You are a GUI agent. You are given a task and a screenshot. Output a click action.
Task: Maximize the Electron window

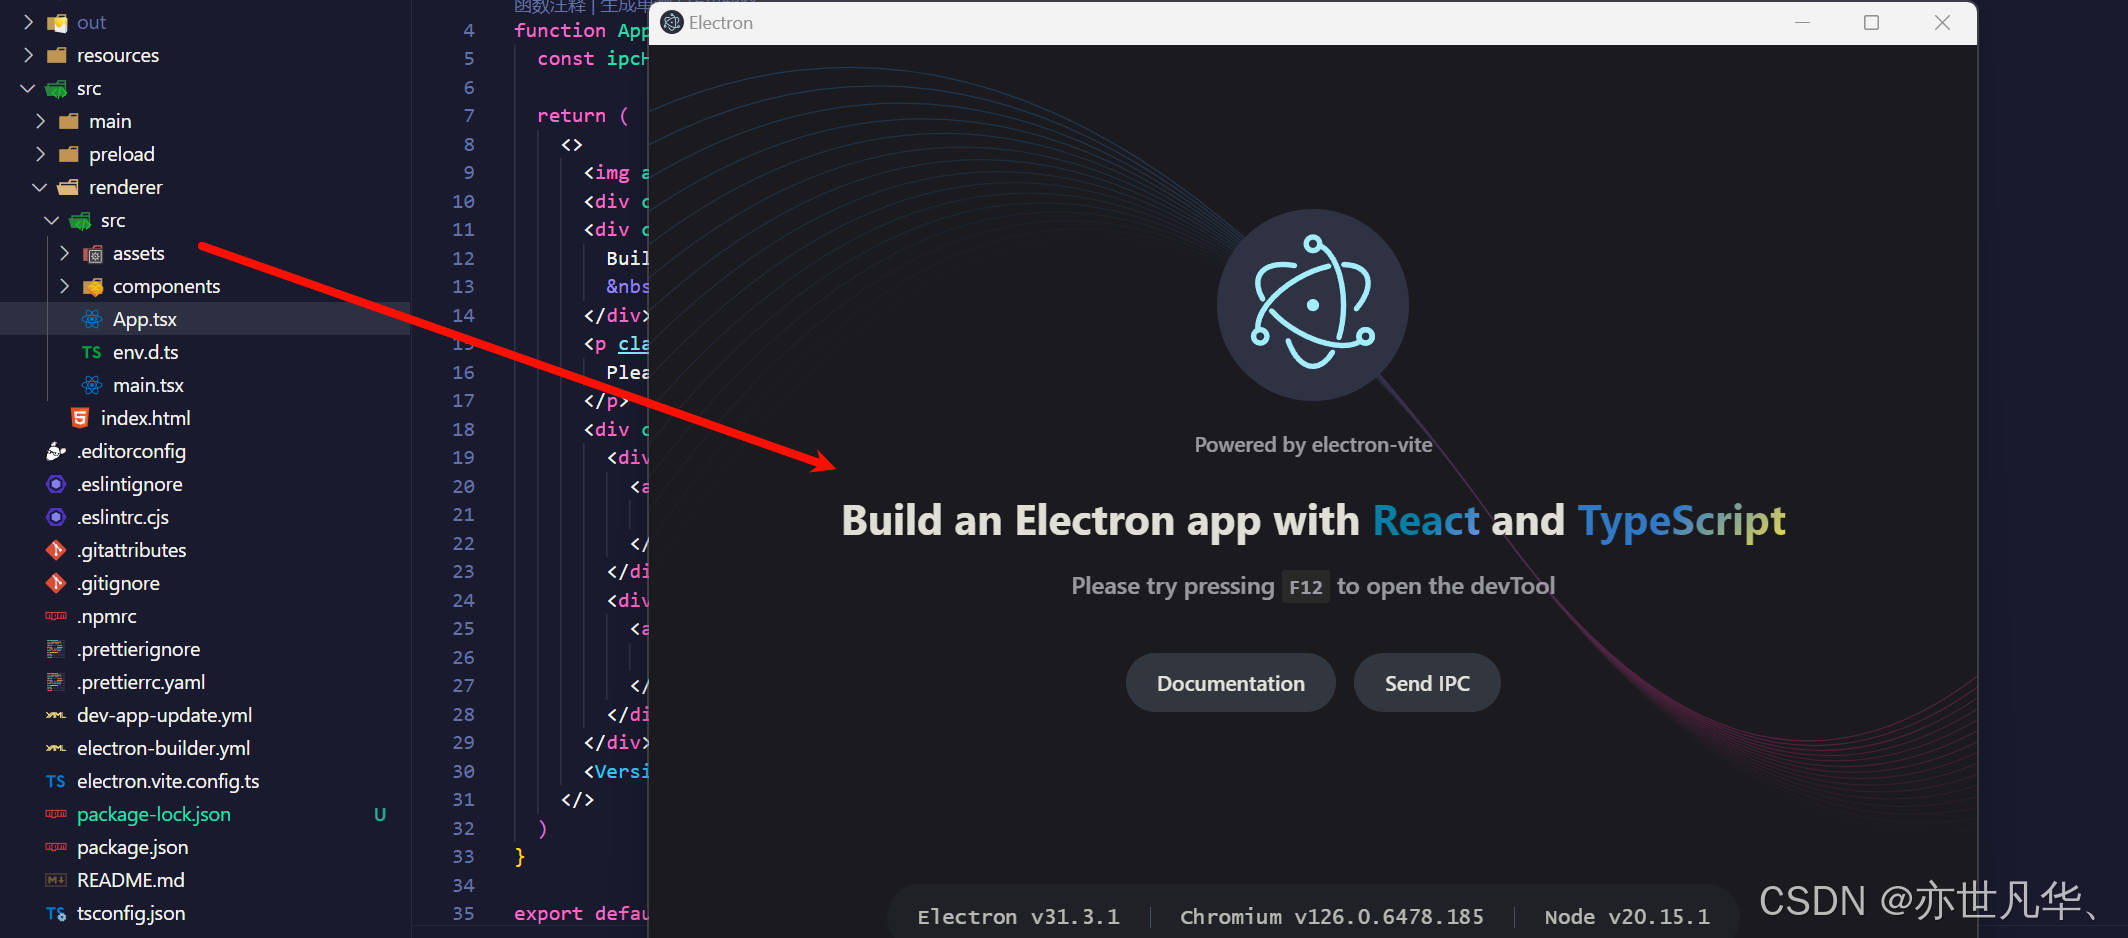1872,22
